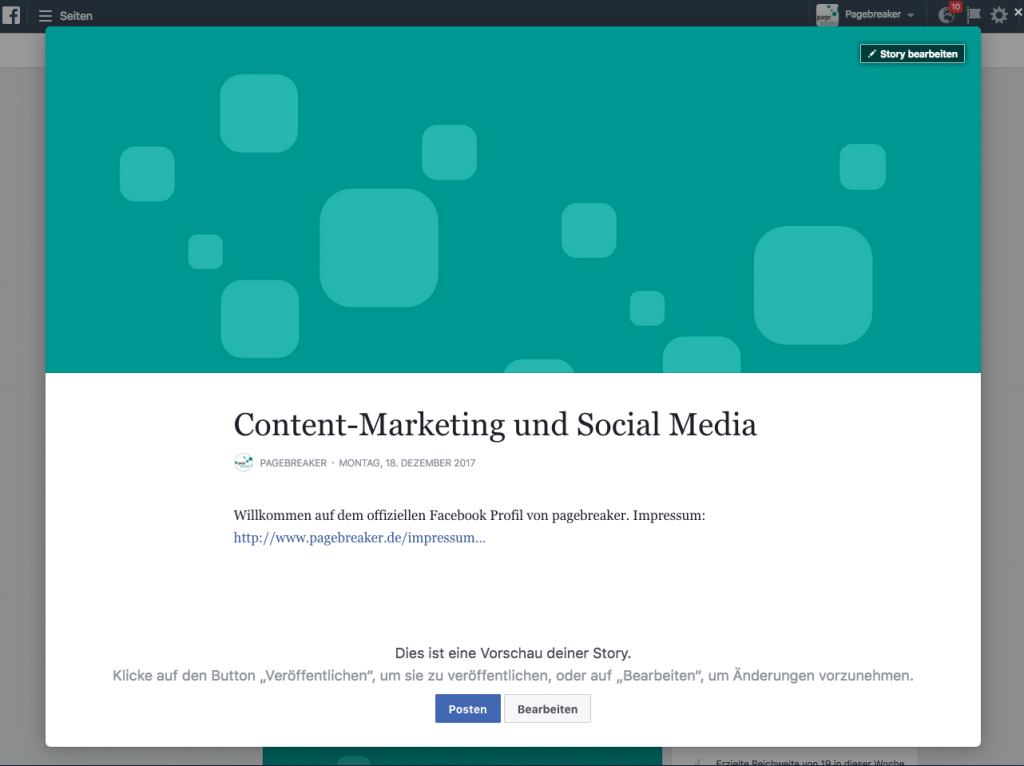Click the headline Content-Marketing und Social Media
The width and height of the screenshot is (1024, 766).
494,424
